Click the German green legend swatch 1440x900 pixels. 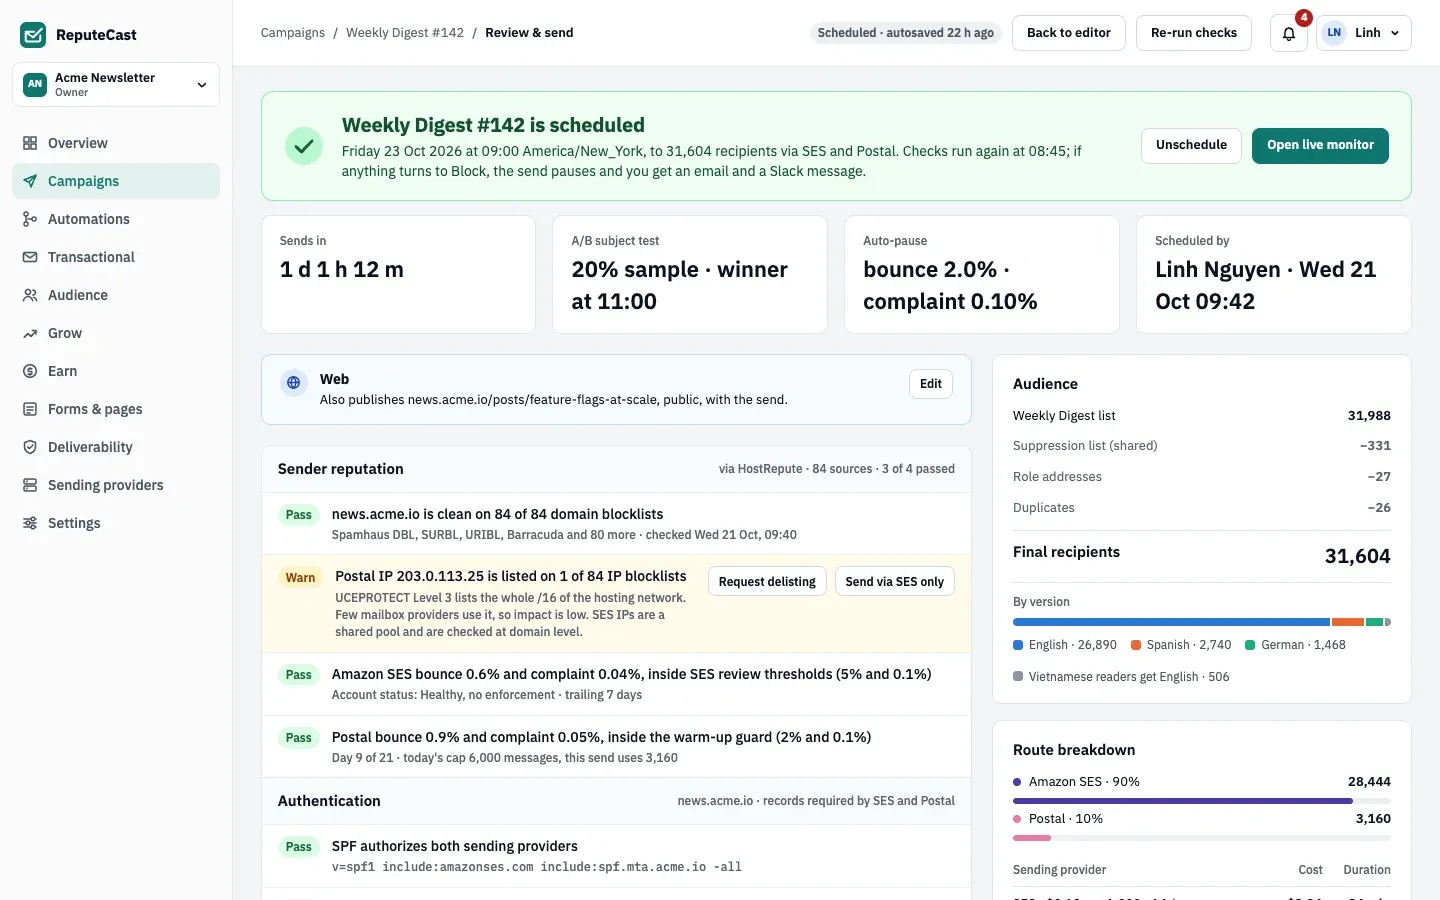[x=1250, y=645]
